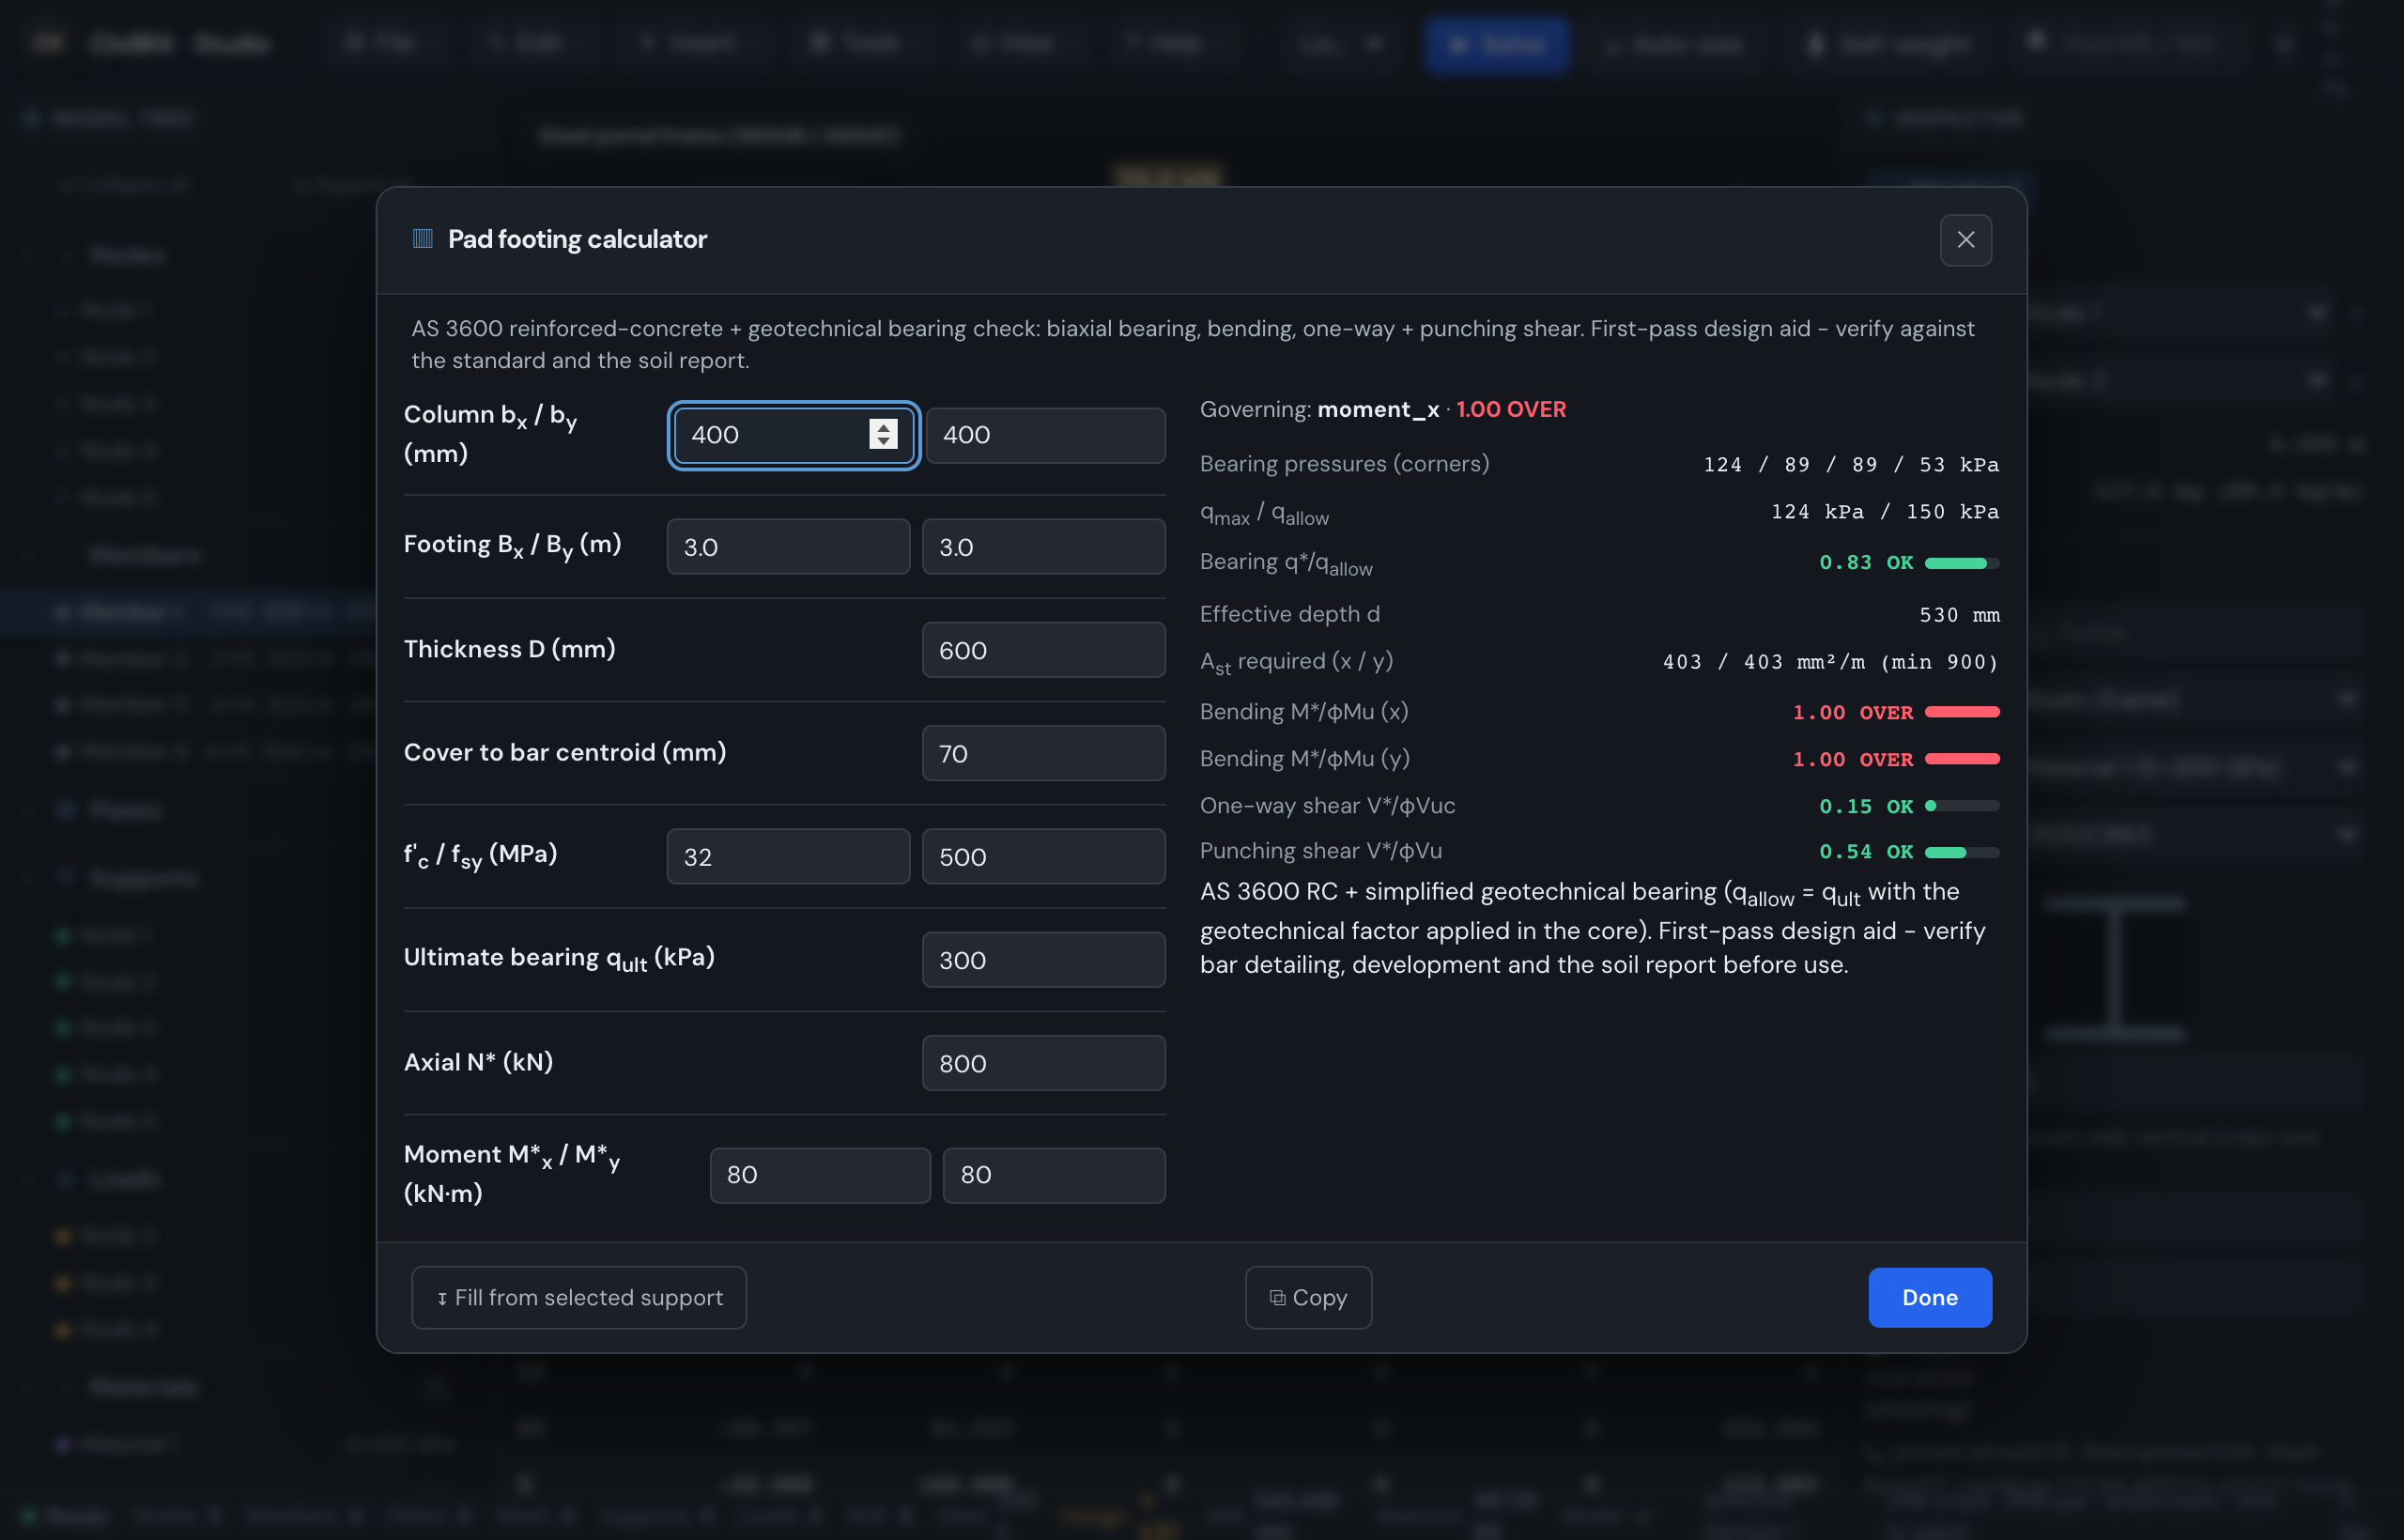Edit the Moment M*x input
The image size is (2404, 1540).
click(820, 1175)
